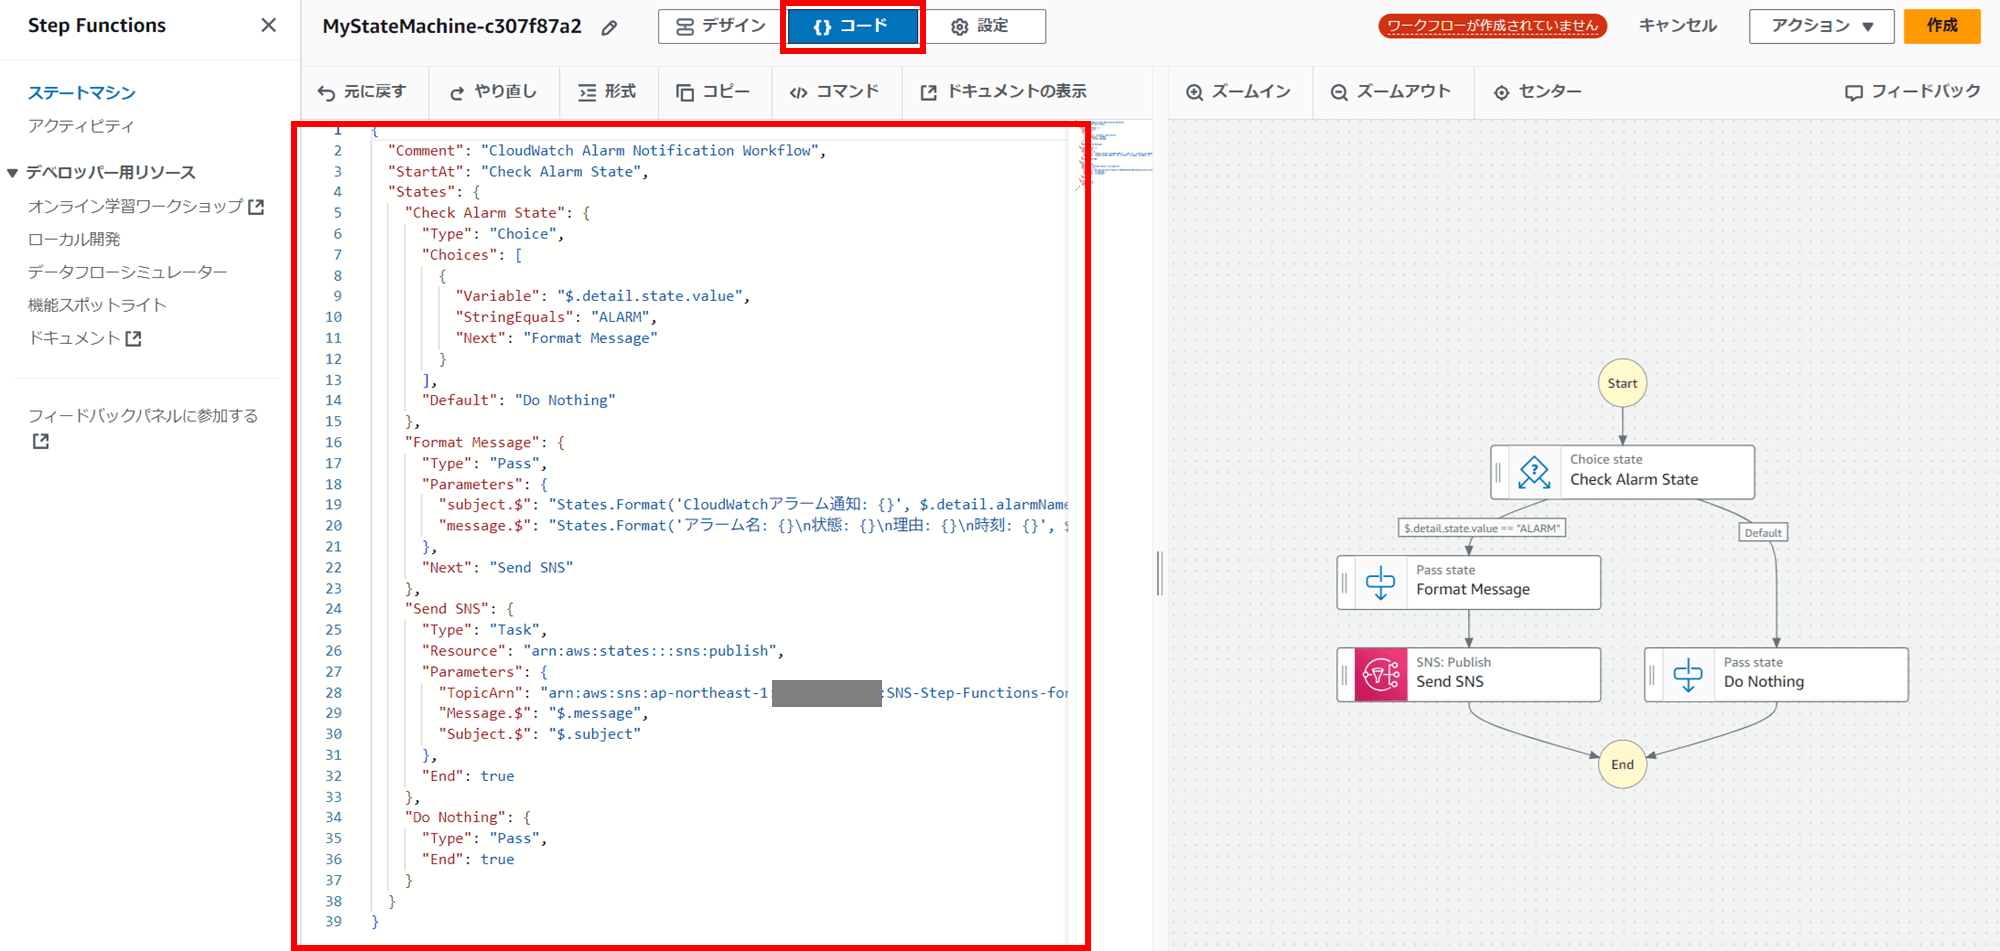Screen dimensions: 2000x951
Task: Open ローカル開発 link
Action: (74, 239)
